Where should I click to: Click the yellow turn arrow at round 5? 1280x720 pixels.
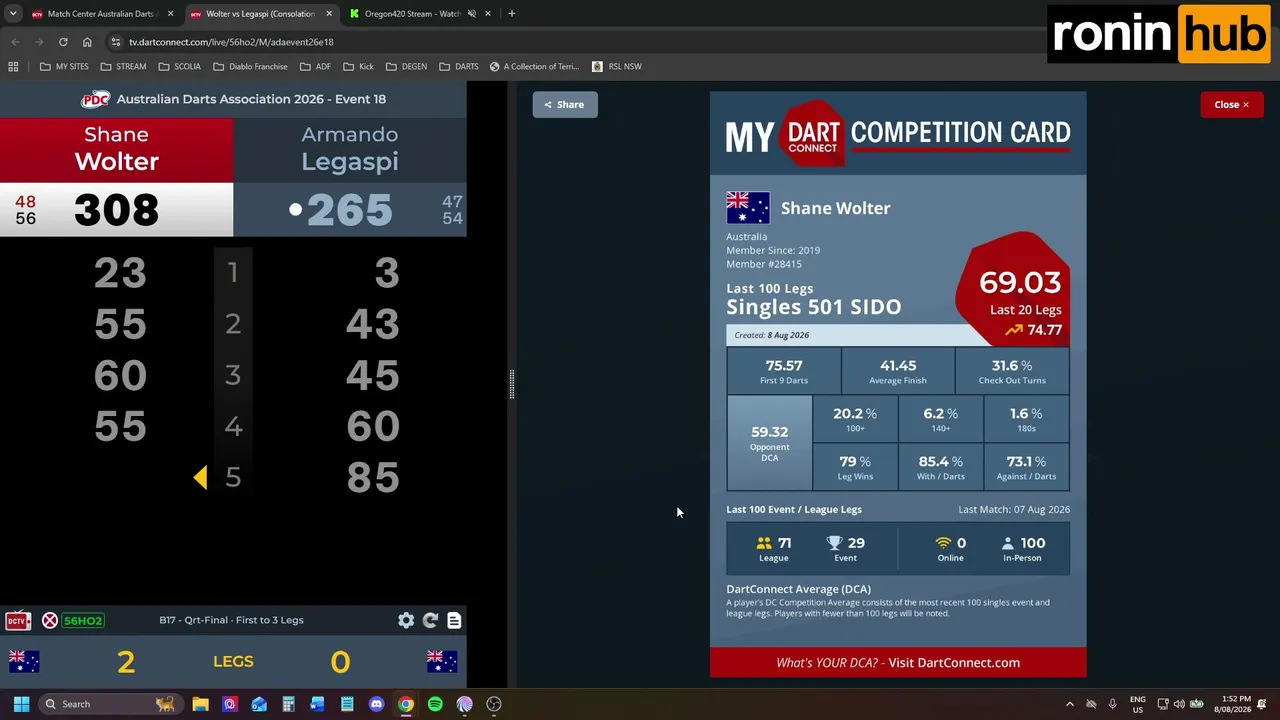point(200,478)
